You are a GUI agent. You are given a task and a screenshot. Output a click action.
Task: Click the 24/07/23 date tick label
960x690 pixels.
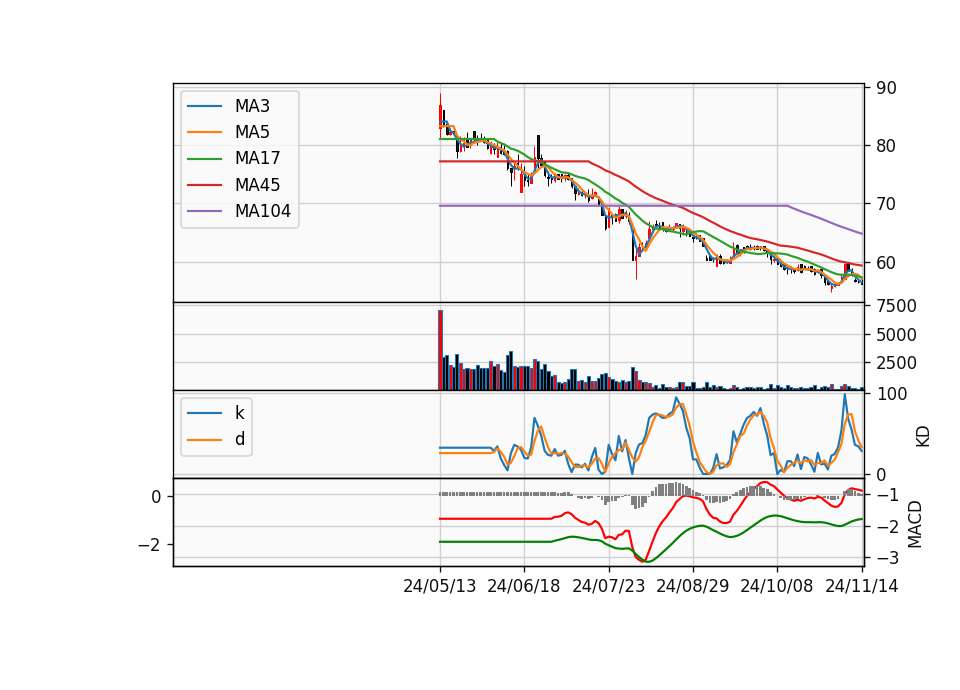(609, 587)
